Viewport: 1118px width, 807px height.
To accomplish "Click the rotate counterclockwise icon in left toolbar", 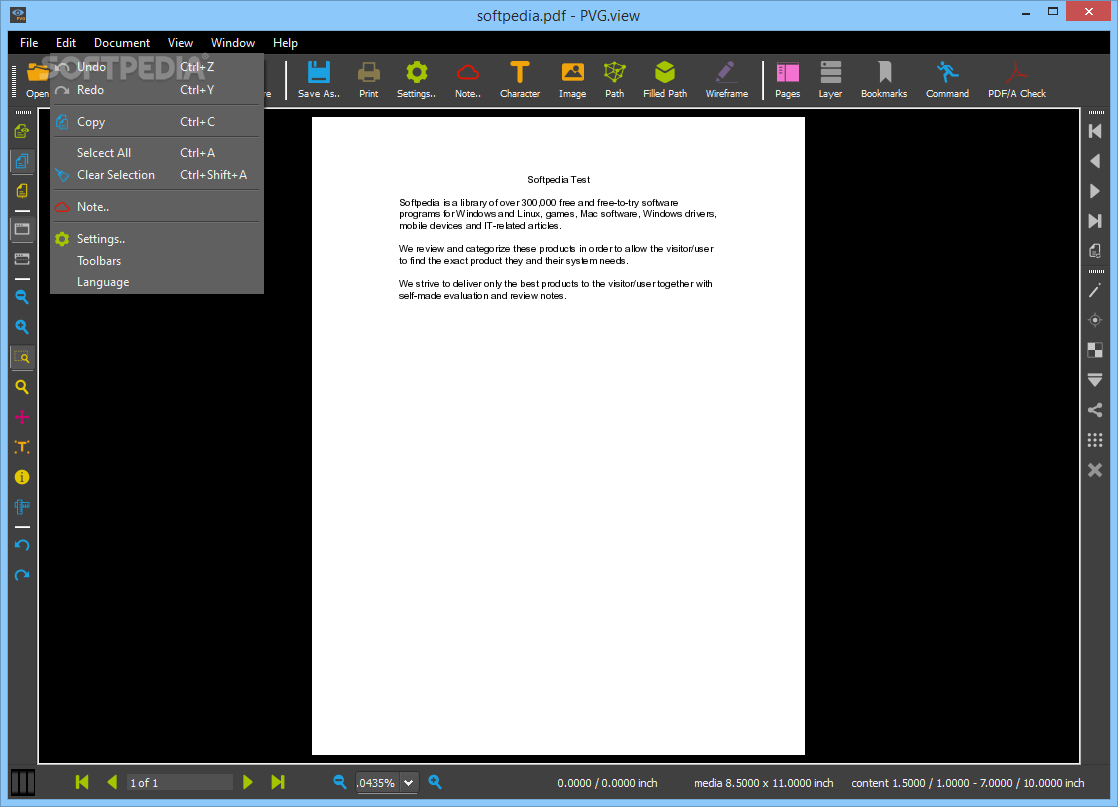I will [x=22, y=545].
